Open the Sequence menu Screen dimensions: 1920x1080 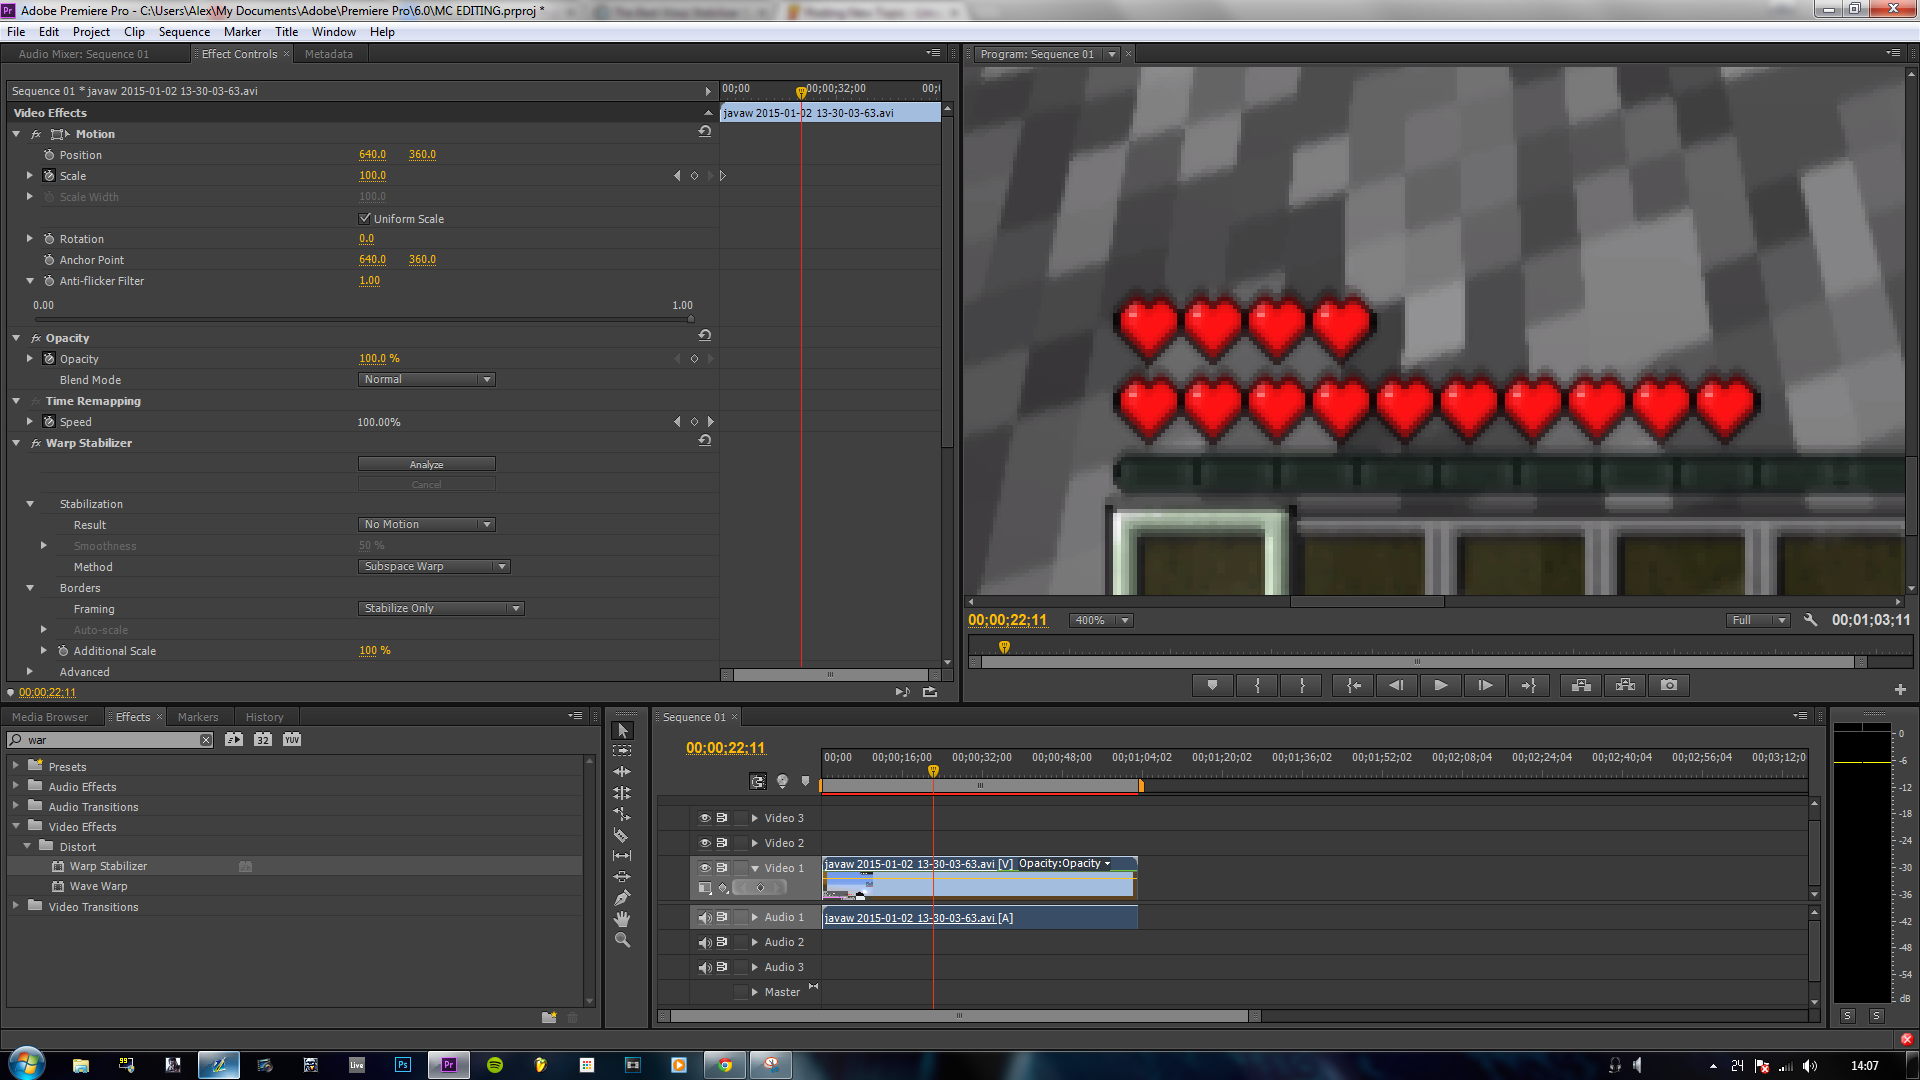(x=184, y=32)
